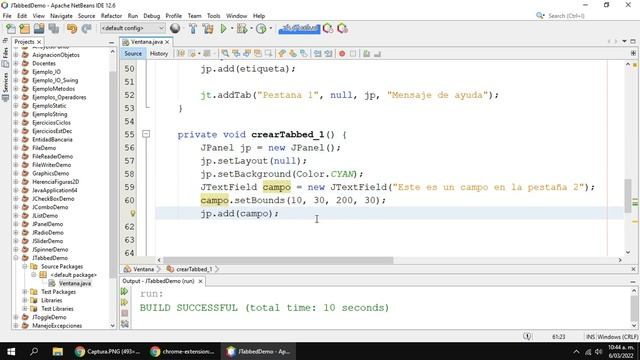Click the Save All toolbar icon
640x360 pixels.
point(54,29)
